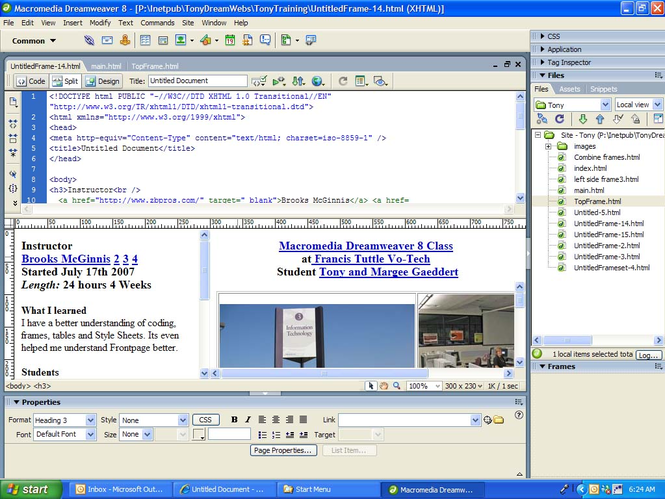Select the Zoom magnifier tool in status bar

(397, 385)
